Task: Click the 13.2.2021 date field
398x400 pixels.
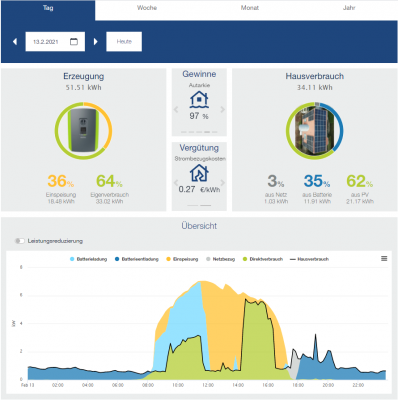Action: click(55, 42)
